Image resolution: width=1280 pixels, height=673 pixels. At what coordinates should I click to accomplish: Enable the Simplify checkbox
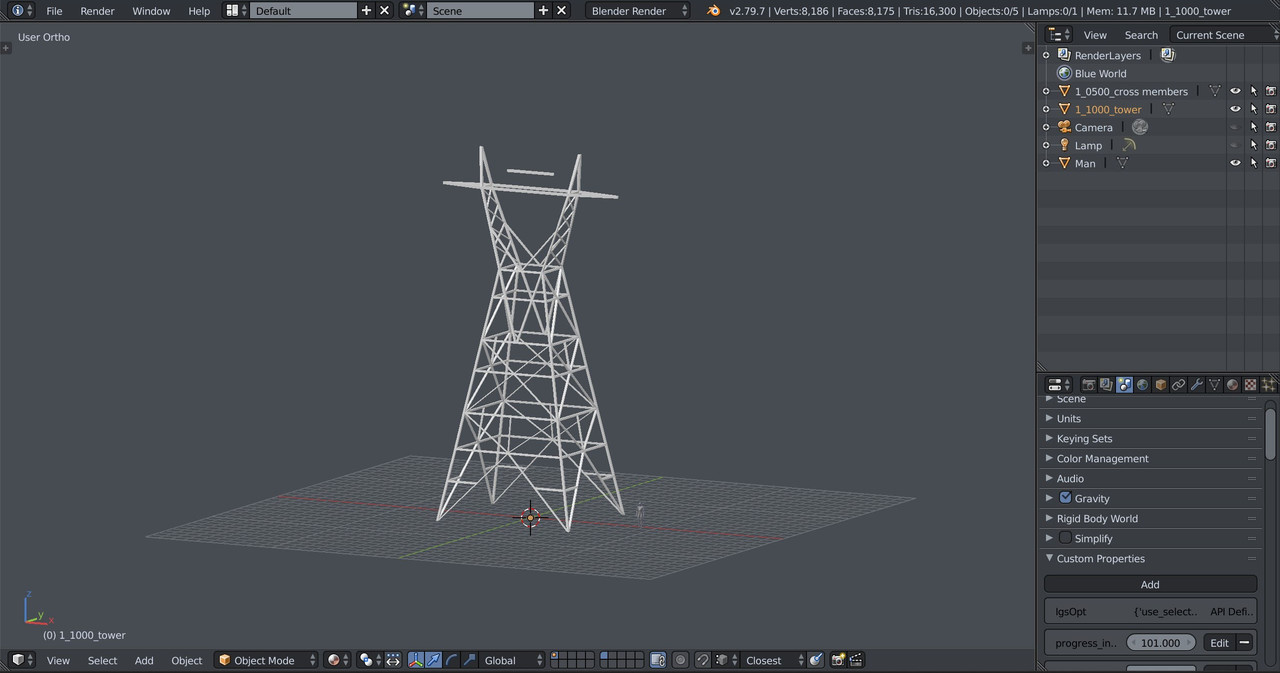tap(1065, 538)
